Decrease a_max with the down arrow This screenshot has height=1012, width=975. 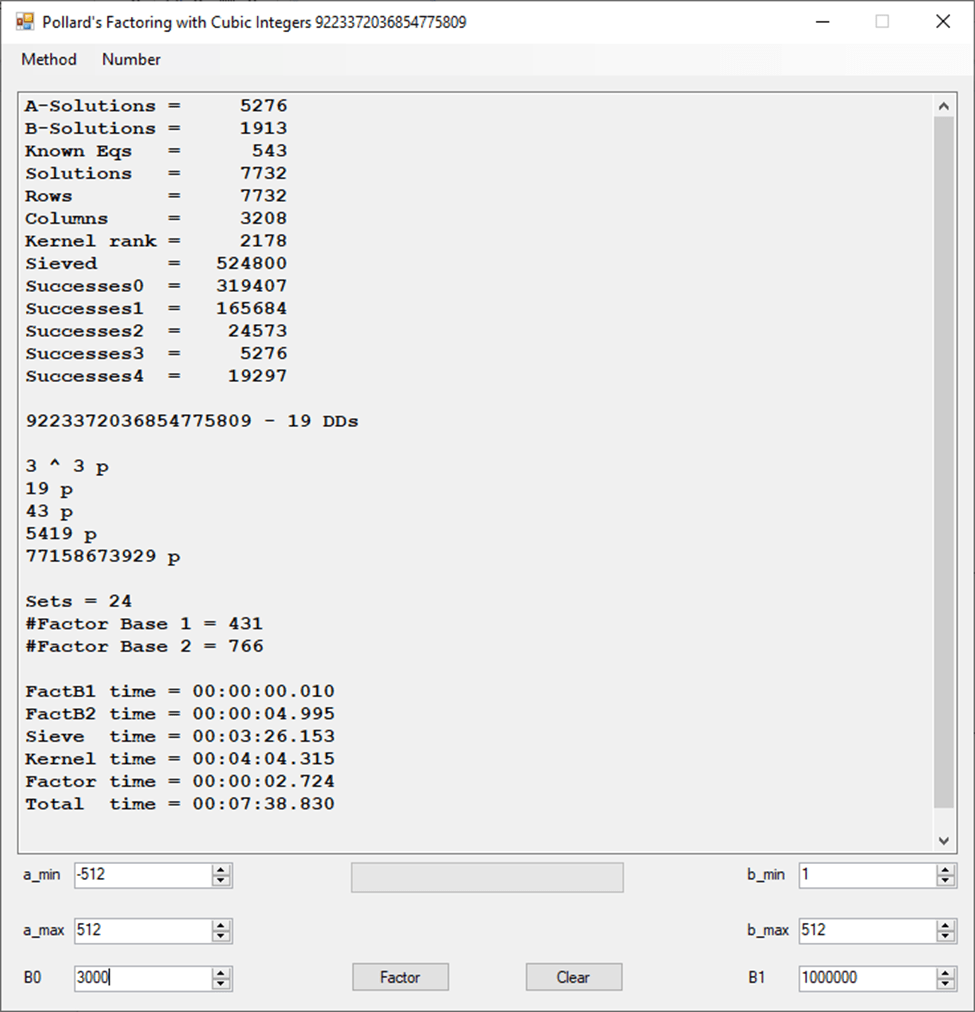[221, 936]
